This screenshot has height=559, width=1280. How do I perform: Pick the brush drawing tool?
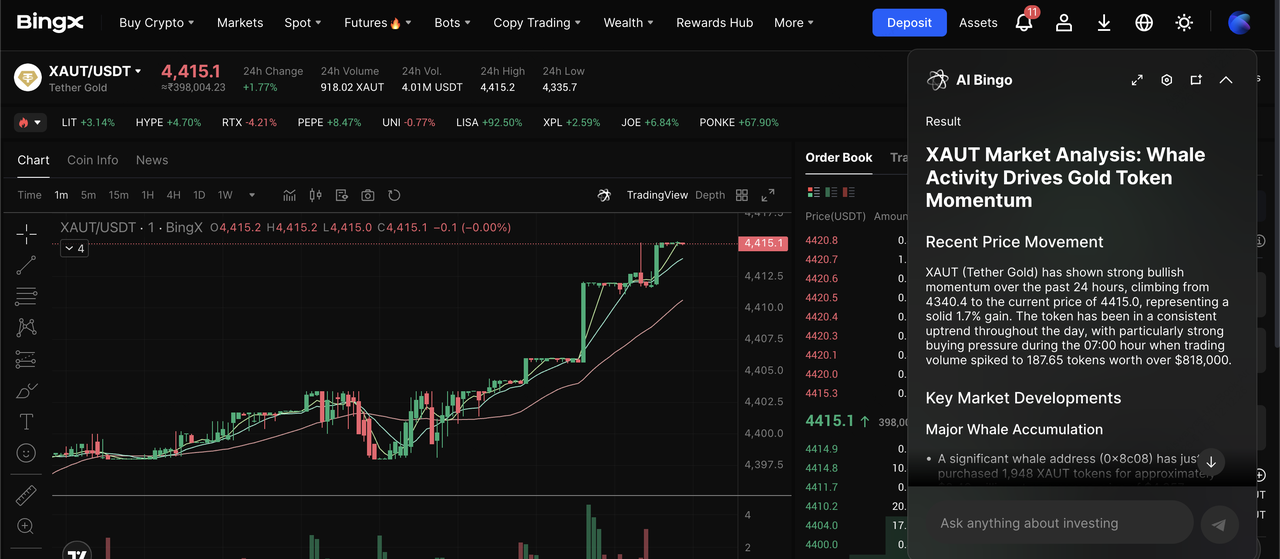[26, 390]
